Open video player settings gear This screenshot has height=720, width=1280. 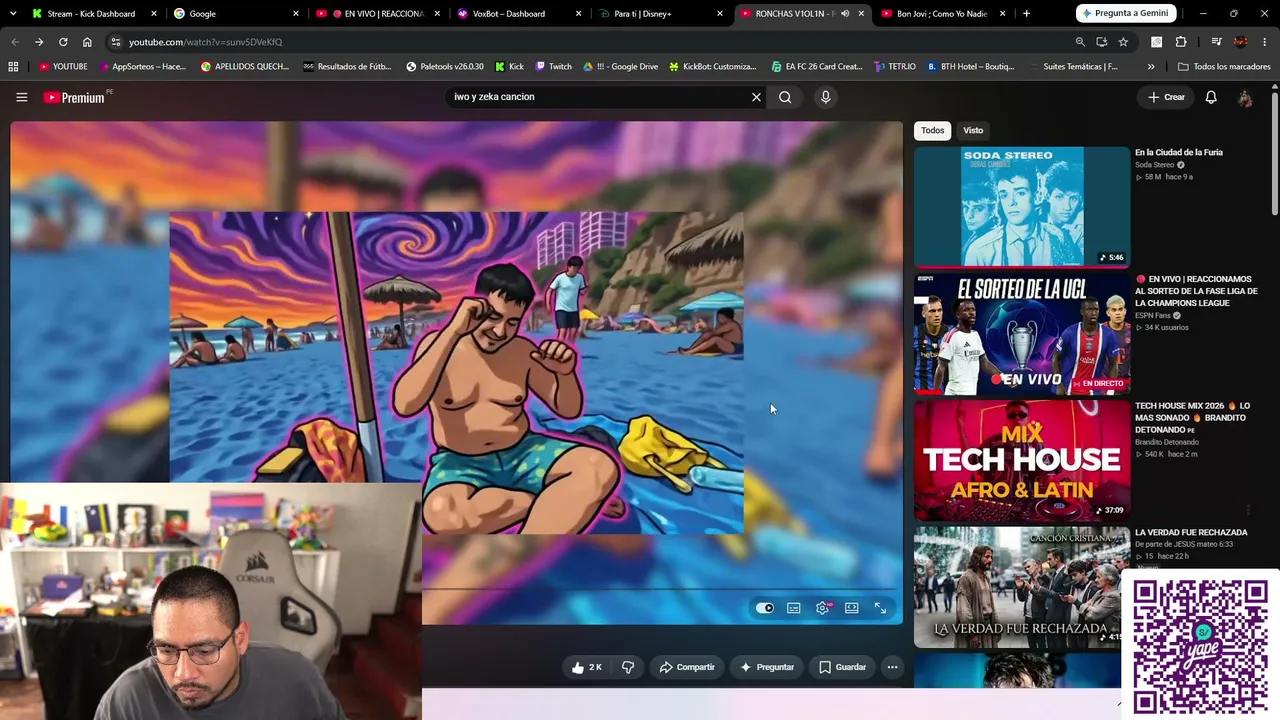click(x=823, y=608)
